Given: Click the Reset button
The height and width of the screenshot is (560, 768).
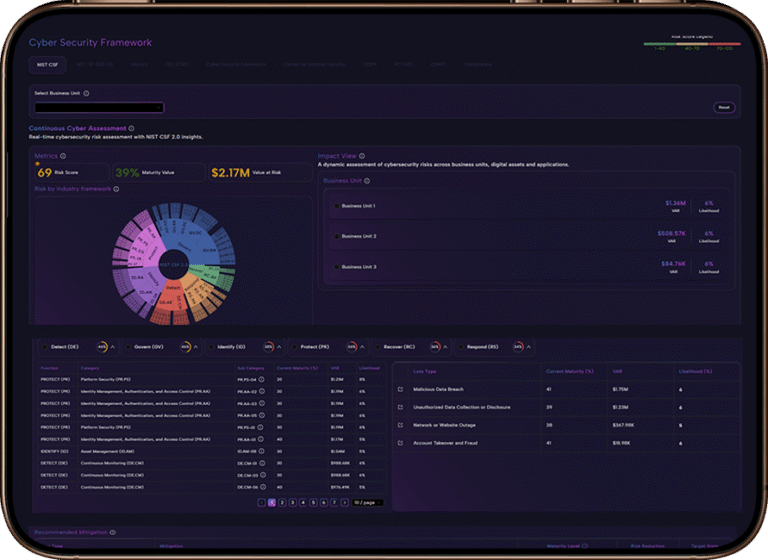Looking at the screenshot, I should tap(724, 107).
